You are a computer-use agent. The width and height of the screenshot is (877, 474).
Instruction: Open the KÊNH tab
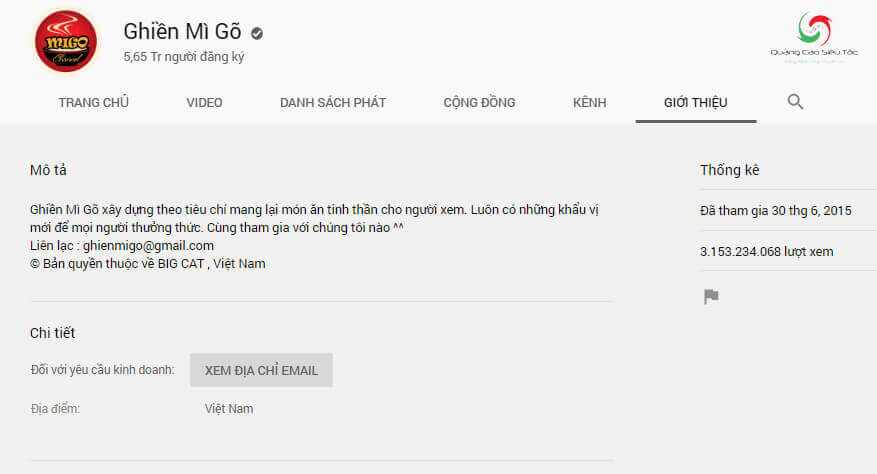click(x=589, y=103)
